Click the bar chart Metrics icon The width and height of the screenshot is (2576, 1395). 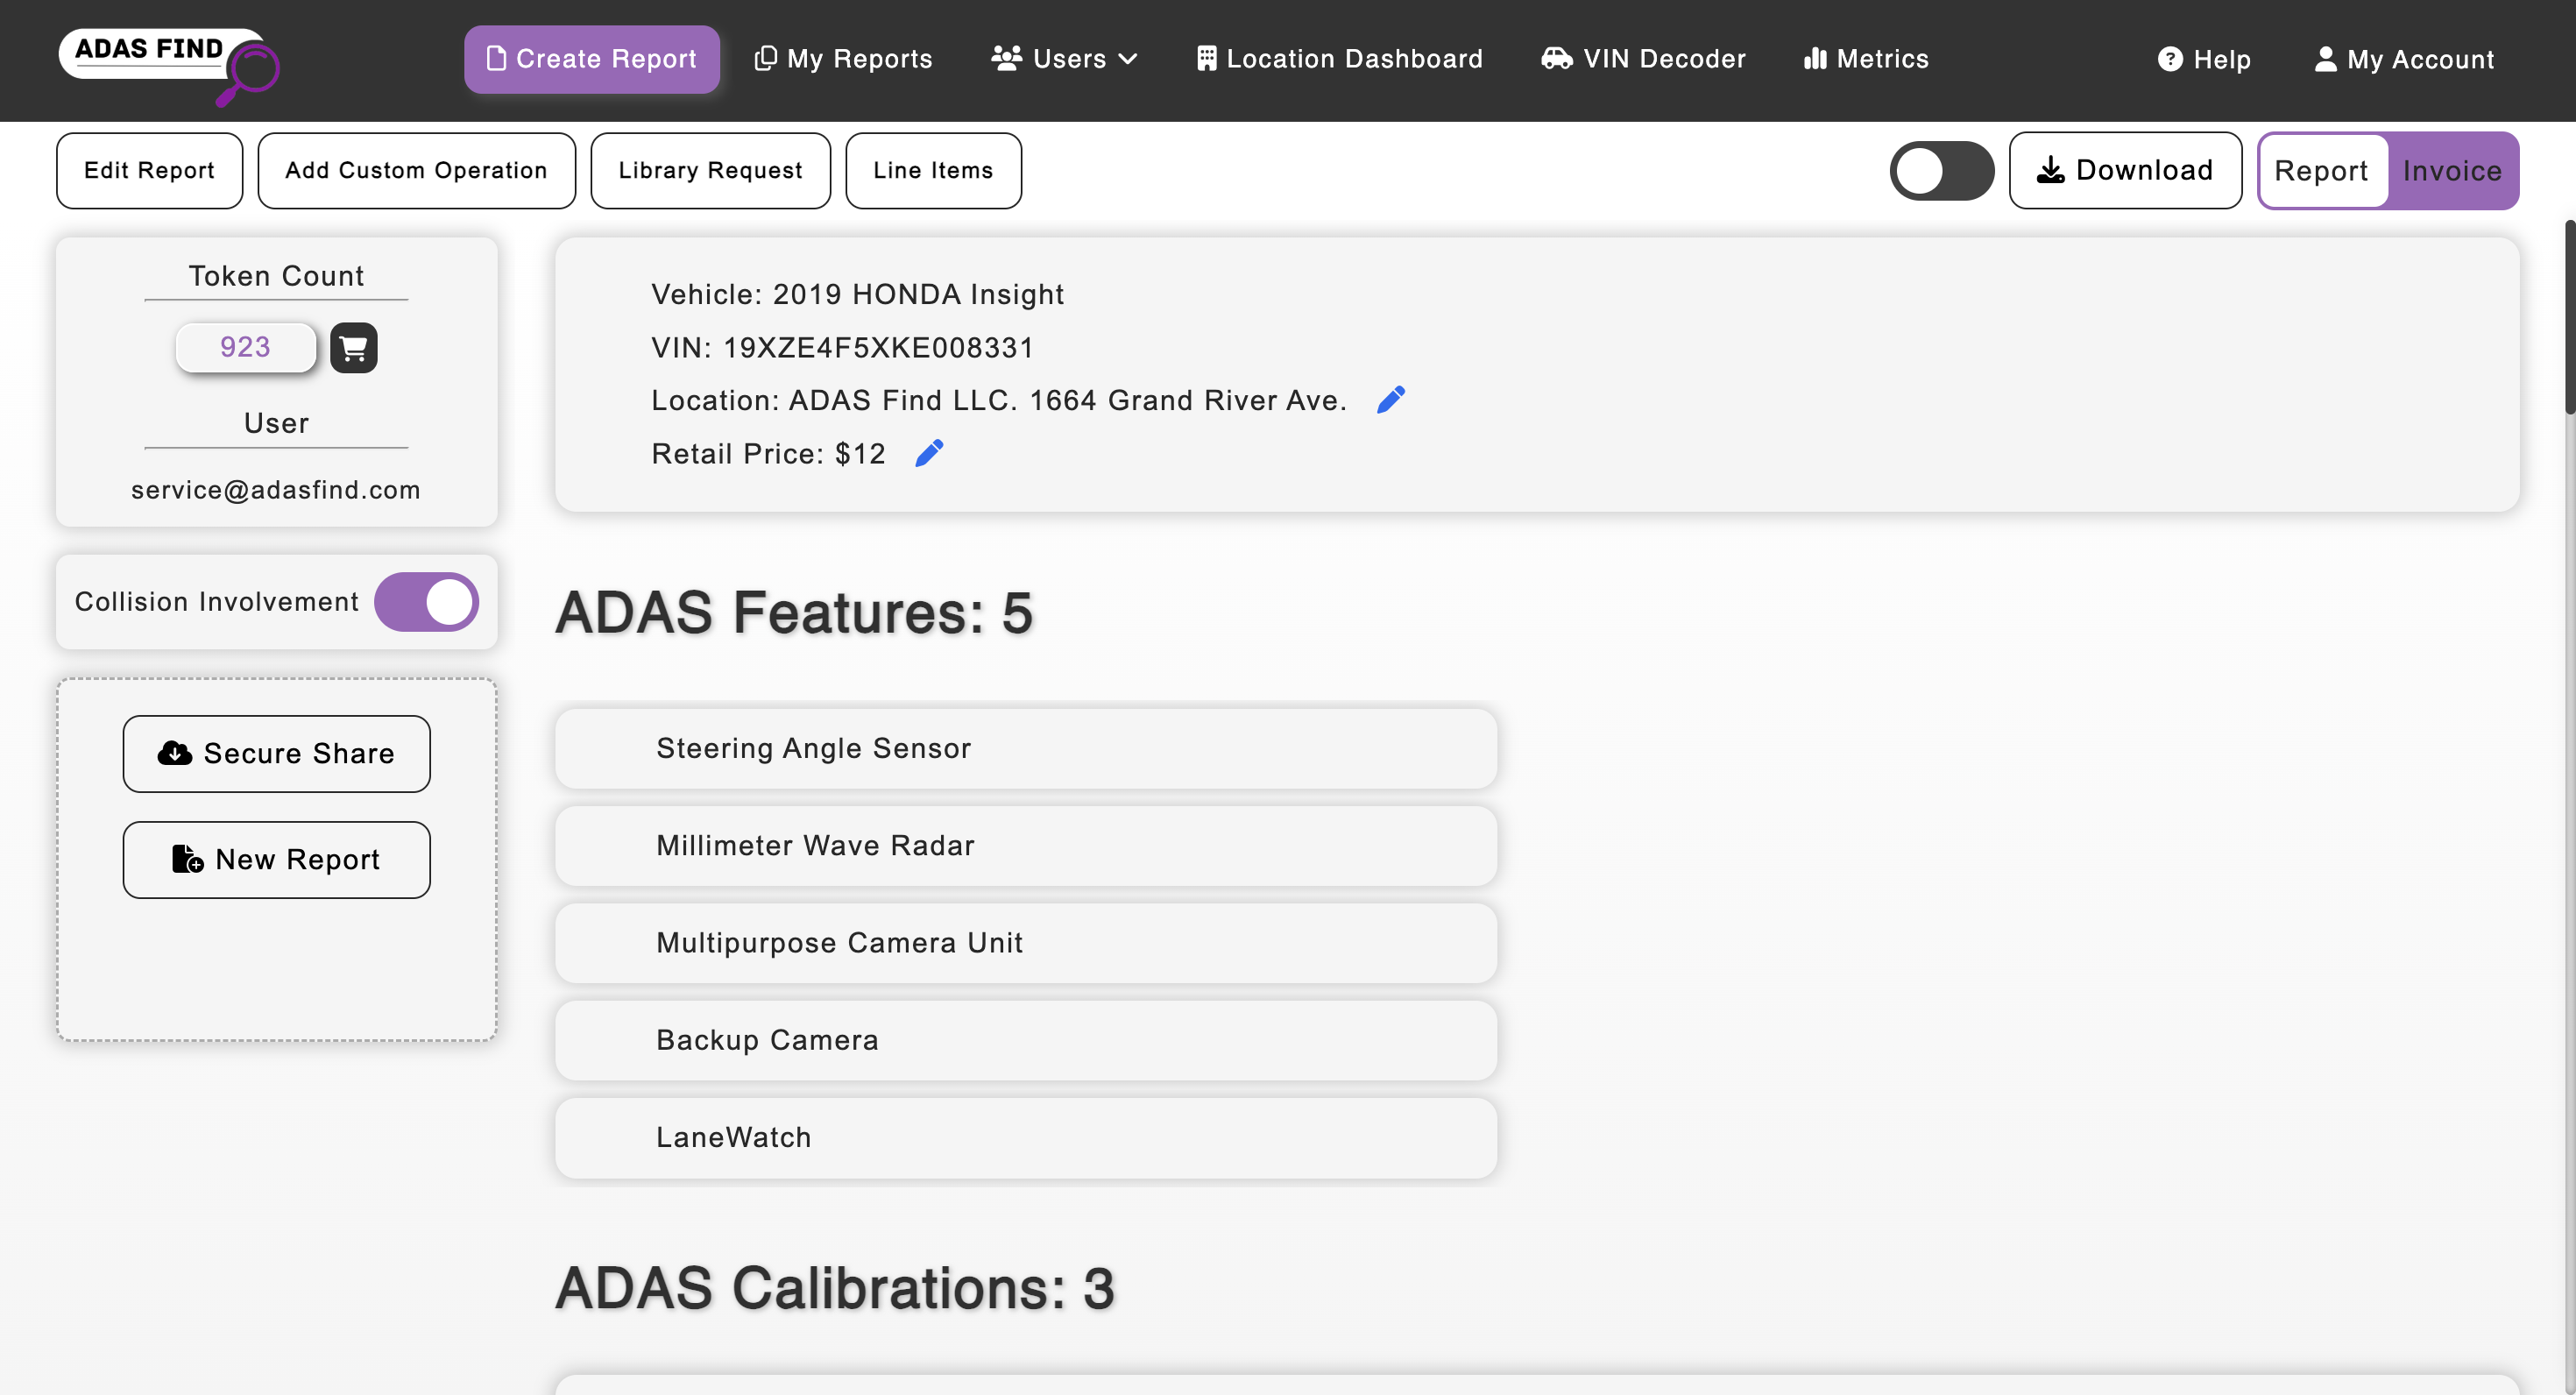1815,59
